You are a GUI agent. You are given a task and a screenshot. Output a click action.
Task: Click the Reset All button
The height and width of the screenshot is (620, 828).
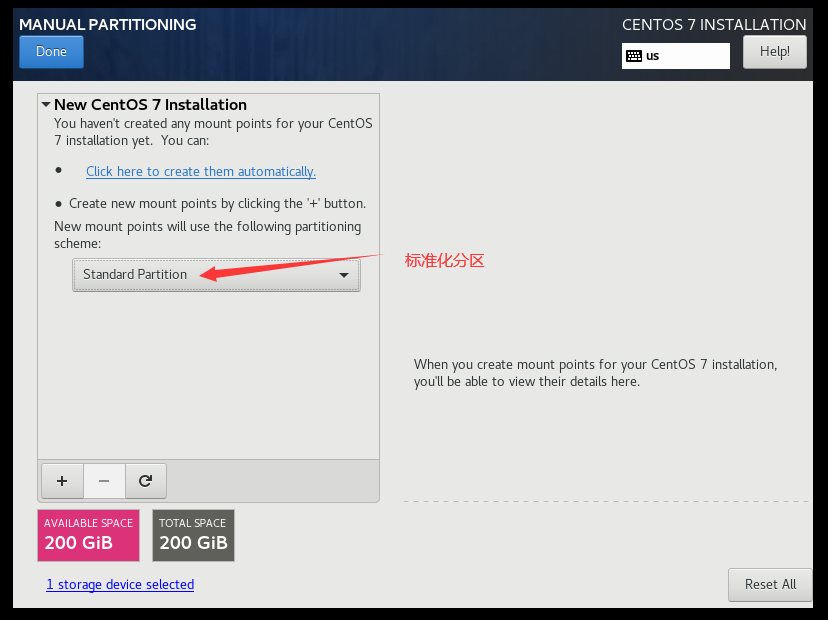[x=770, y=585]
